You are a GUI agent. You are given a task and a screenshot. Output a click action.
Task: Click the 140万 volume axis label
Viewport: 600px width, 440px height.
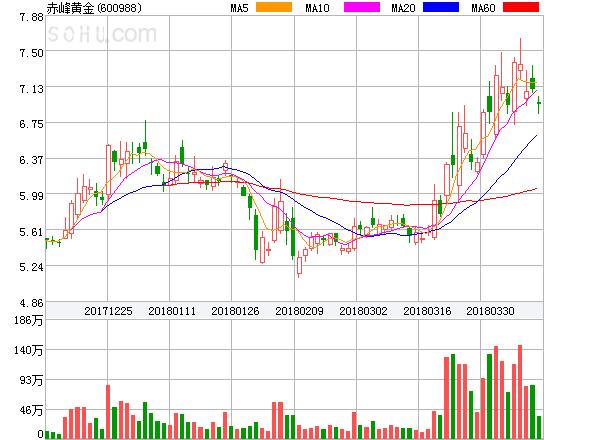coord(28,350)
